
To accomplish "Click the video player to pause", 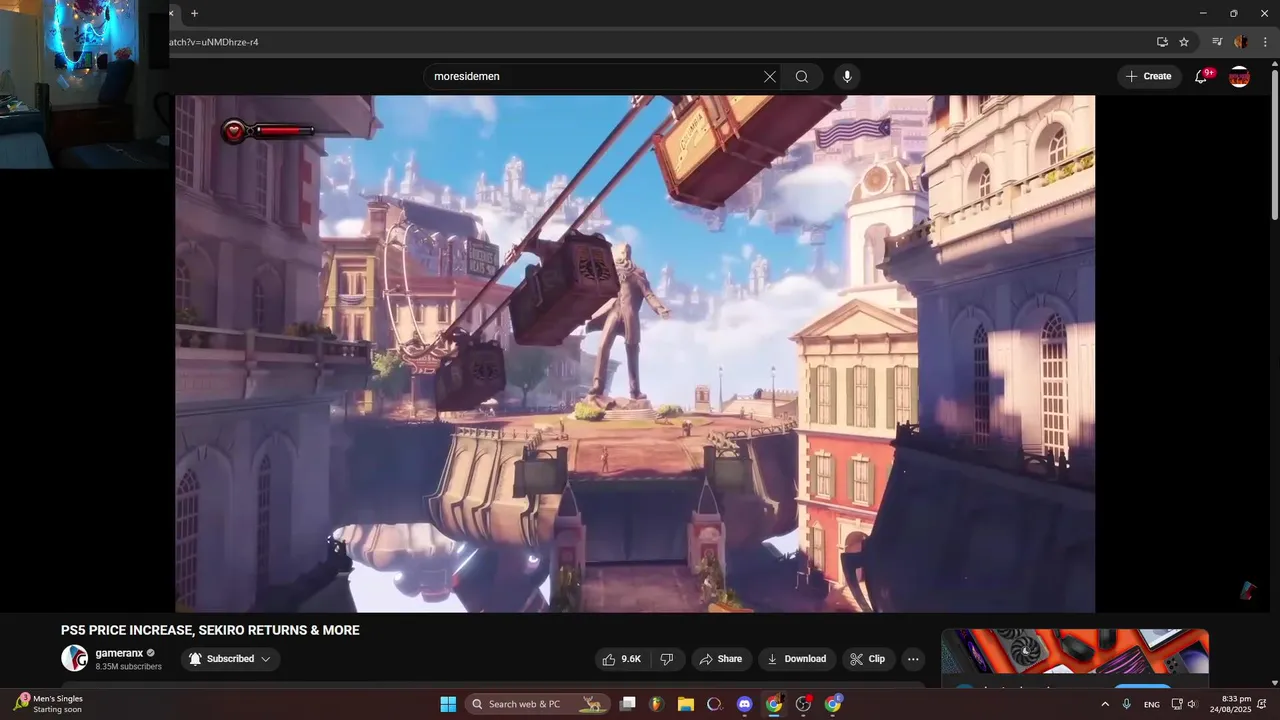I will 635,353.
